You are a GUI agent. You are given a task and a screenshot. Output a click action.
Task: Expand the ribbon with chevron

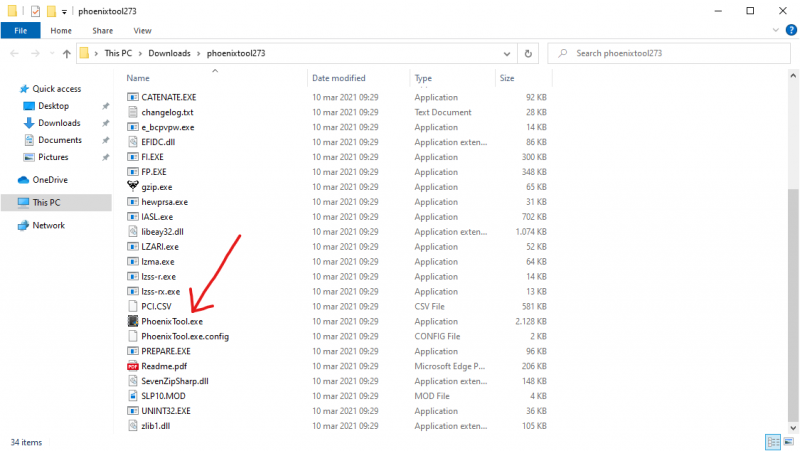click(776, 30)
